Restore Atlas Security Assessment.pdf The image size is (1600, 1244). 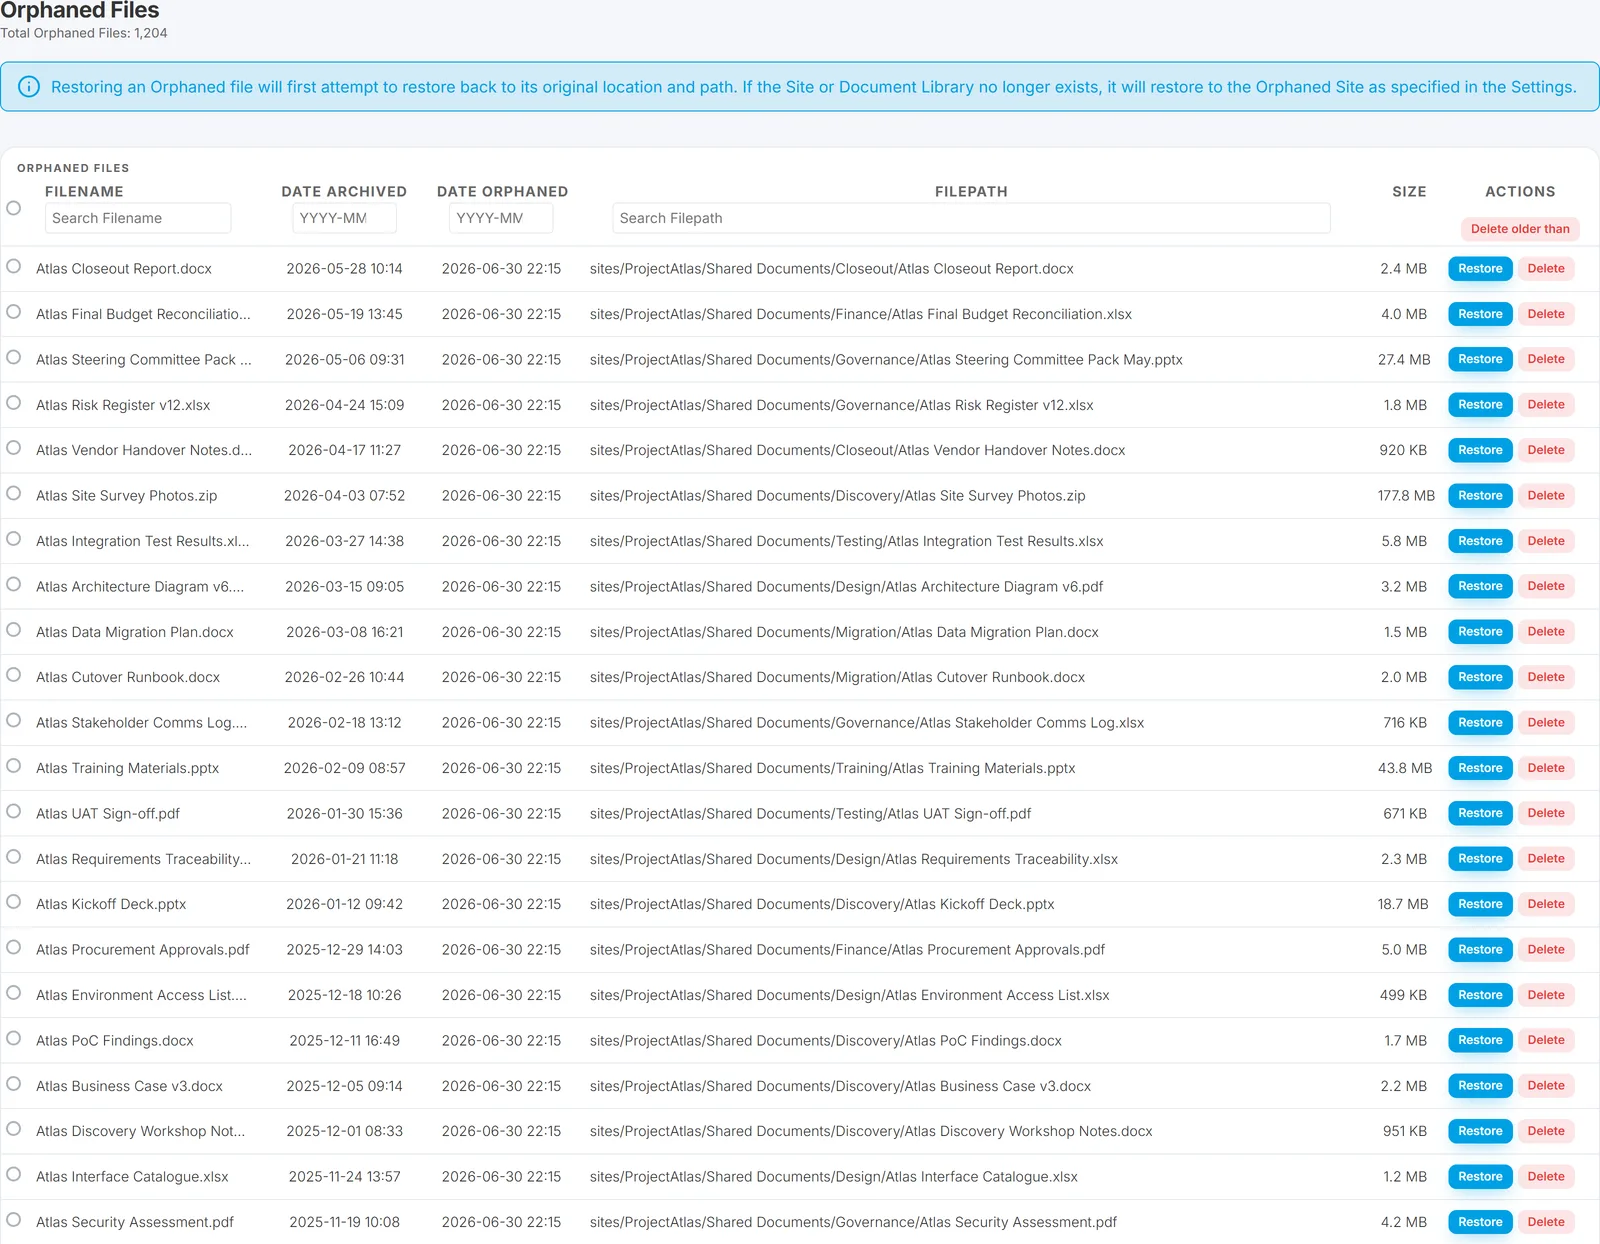tap(1480, 1222)
